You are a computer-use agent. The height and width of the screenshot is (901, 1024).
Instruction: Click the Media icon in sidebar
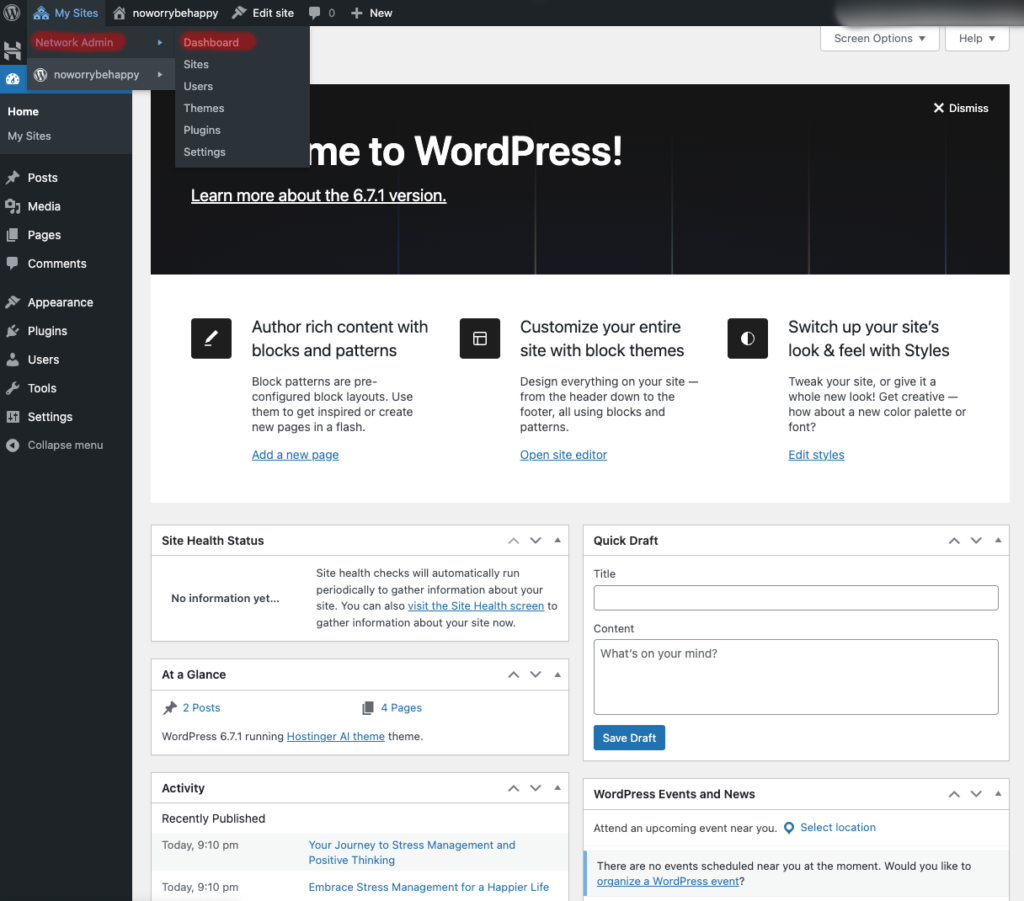point(12,206)
